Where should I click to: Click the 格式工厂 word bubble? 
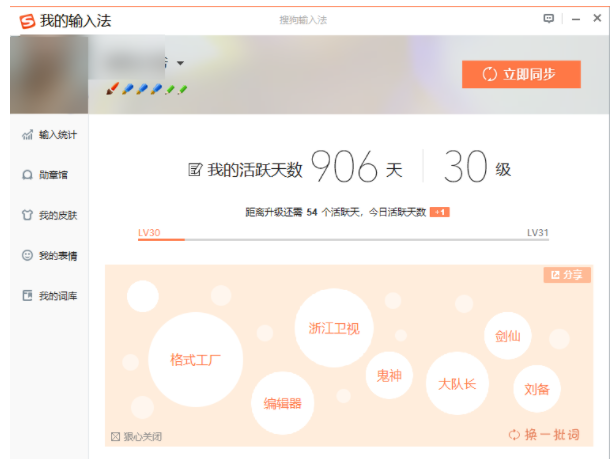[x=195, y=360]
